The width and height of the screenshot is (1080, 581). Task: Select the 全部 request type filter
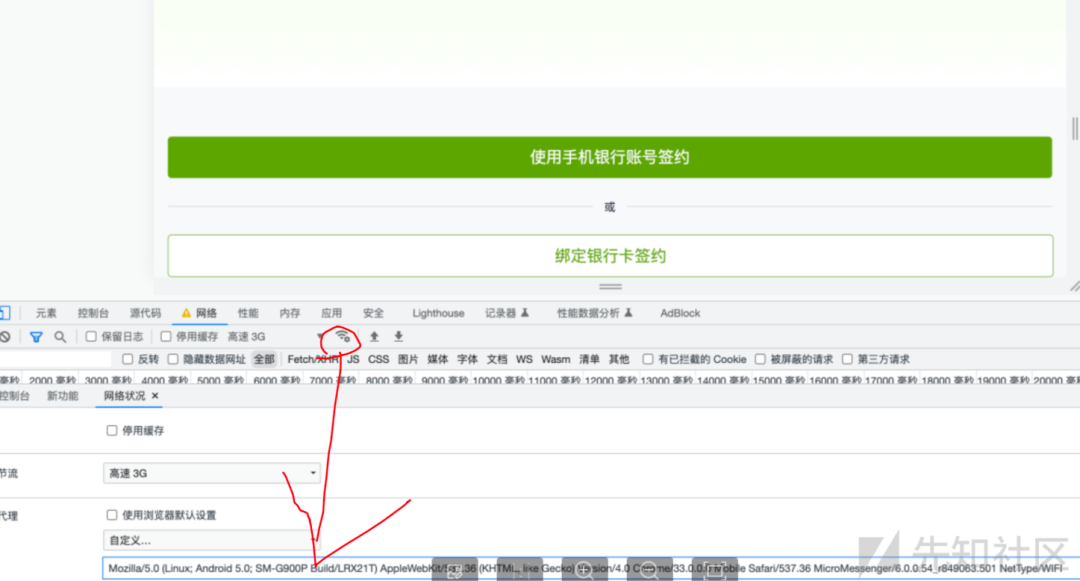click(264, 359)
